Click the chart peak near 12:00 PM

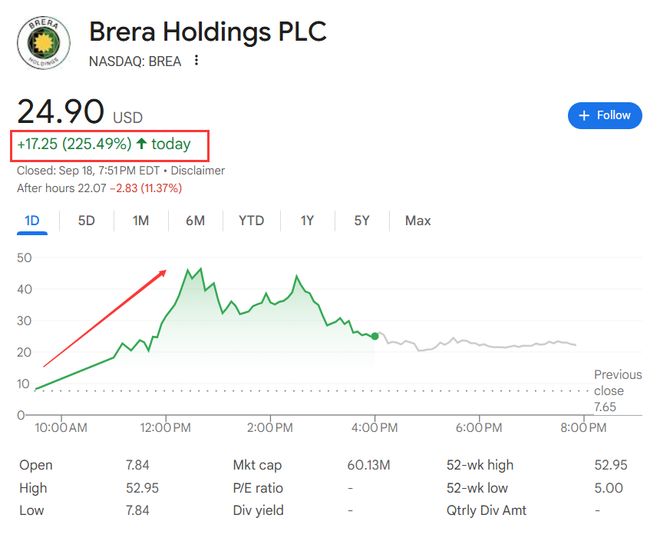tap(187, 269)
